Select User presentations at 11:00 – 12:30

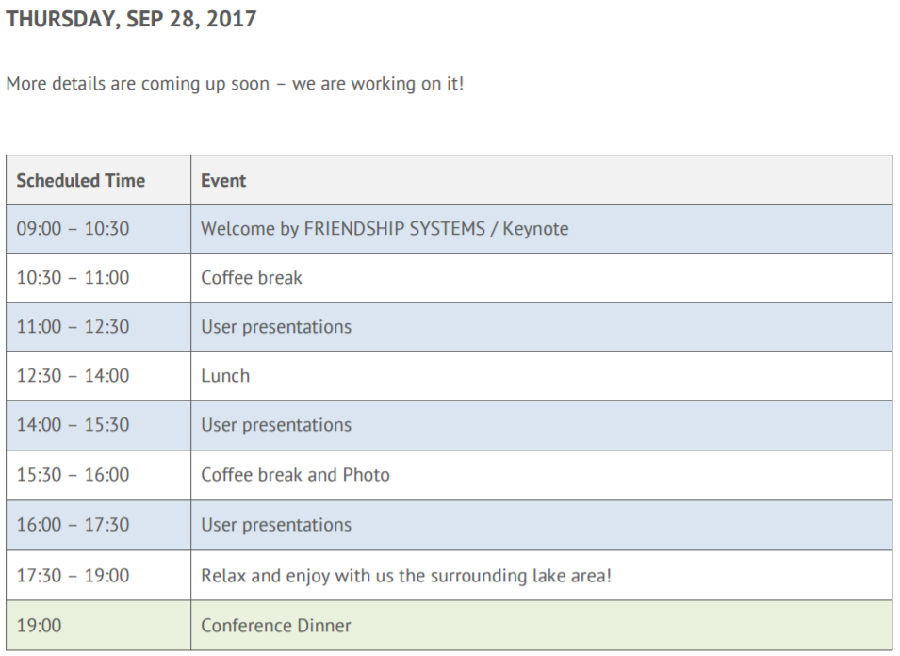(x=276, y=327)
